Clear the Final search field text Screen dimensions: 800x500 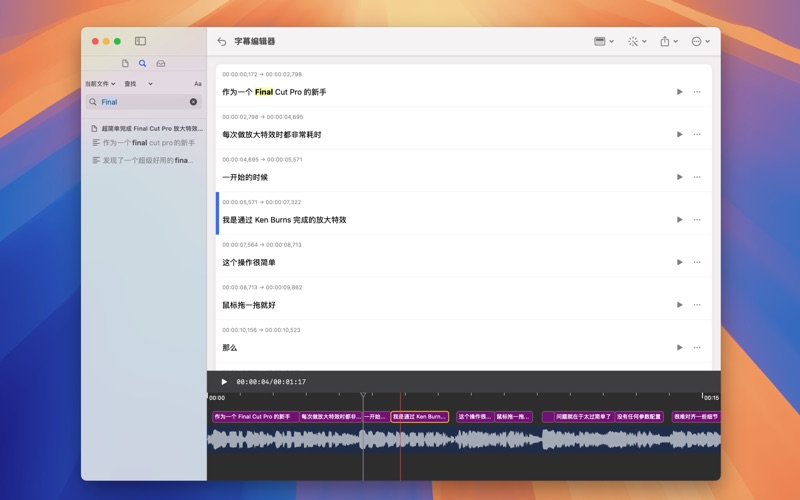(x=193, y=102)
